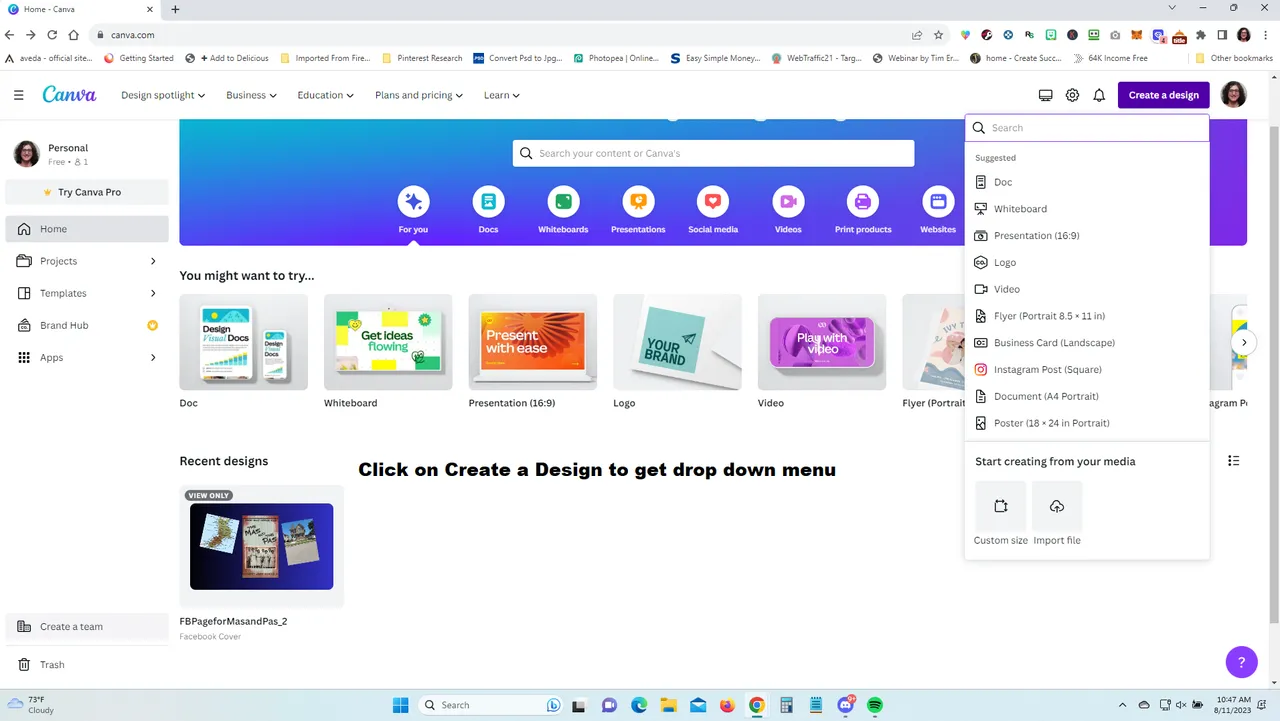Click the Canva logo
1280x721 pixels.
tap(69, 95)
